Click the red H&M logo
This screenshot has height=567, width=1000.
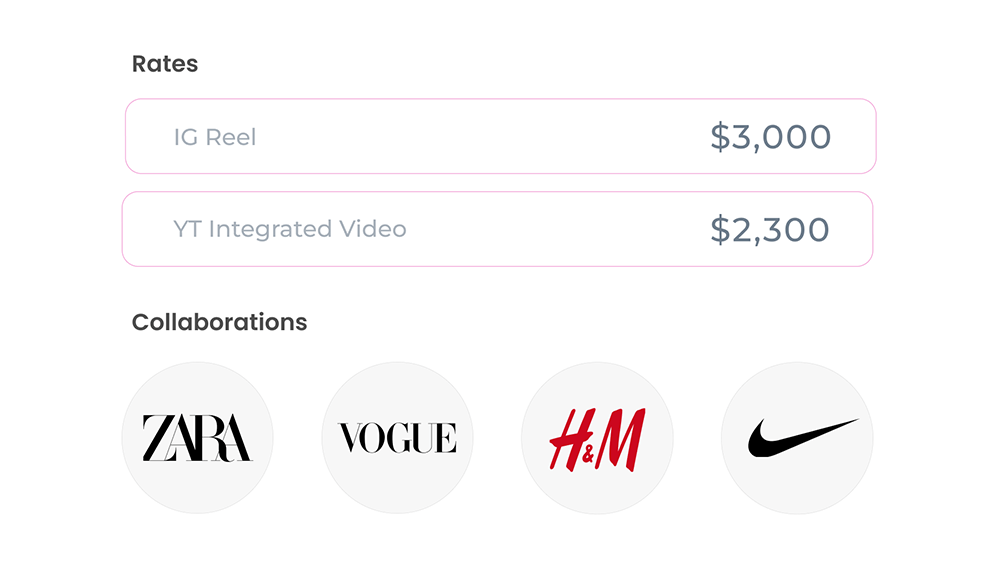coord(597,438)
